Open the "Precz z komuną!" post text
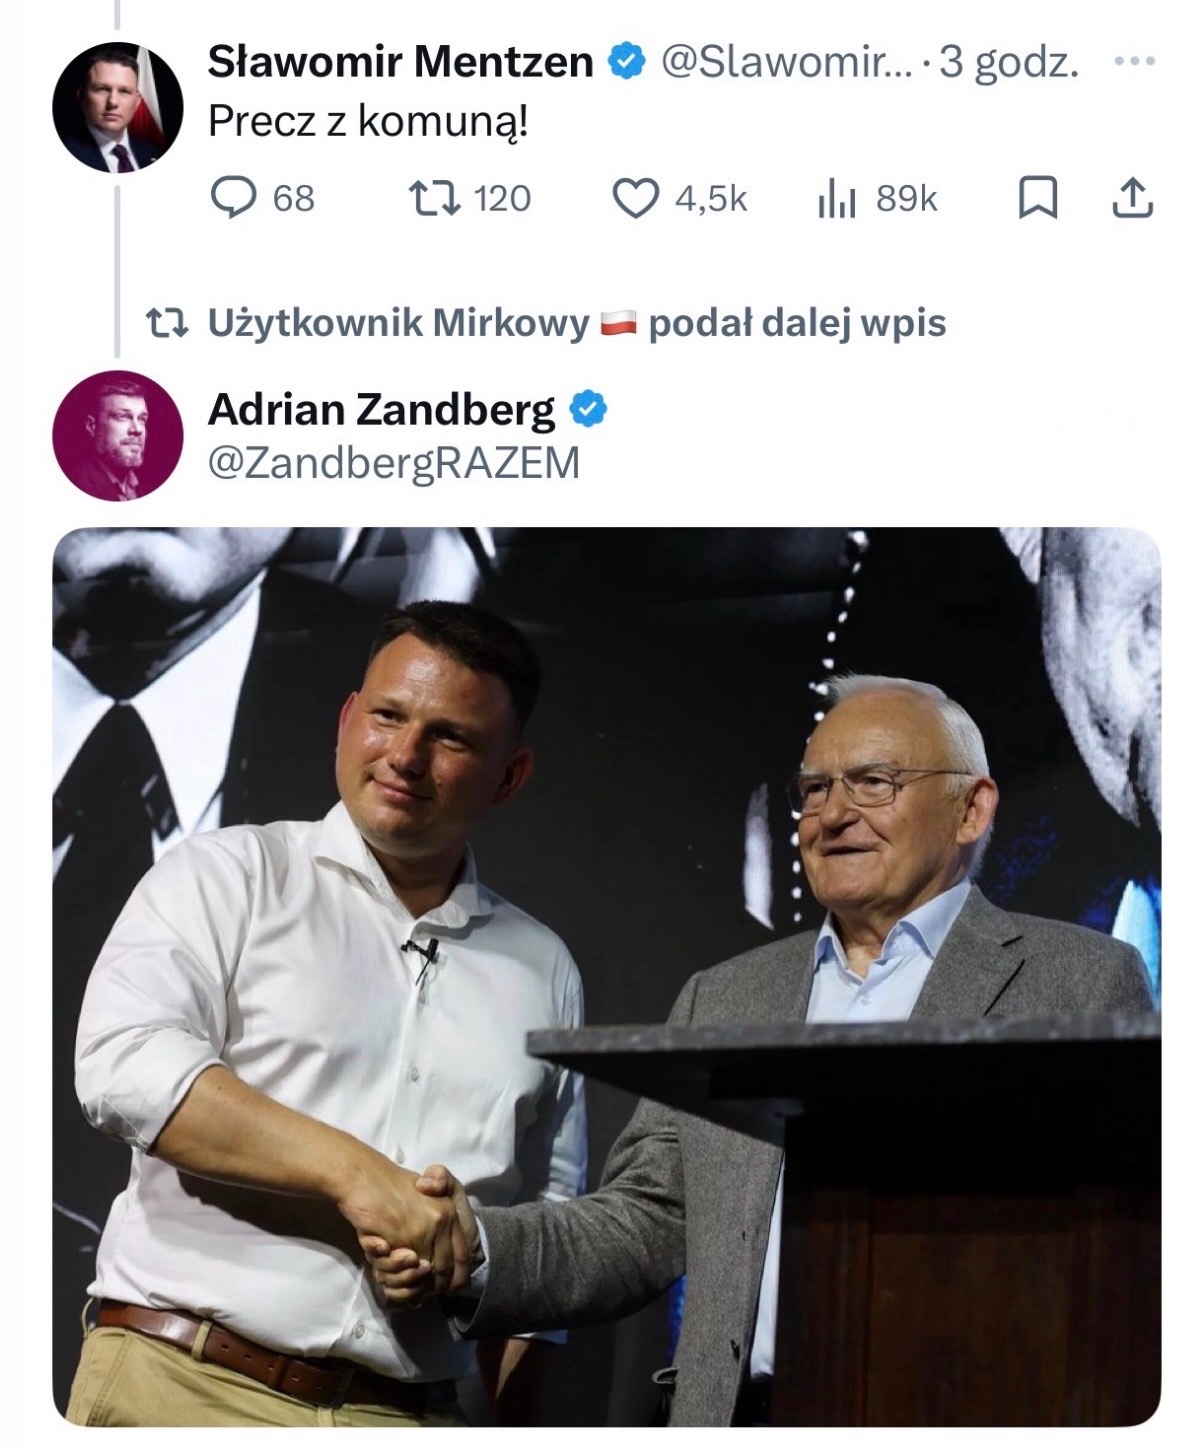1179x1450 pixels. pos(367,122)
